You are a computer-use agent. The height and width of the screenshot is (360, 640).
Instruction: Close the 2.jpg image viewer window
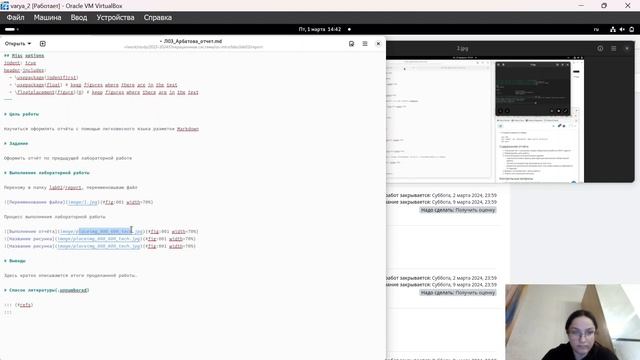point(627,48)
